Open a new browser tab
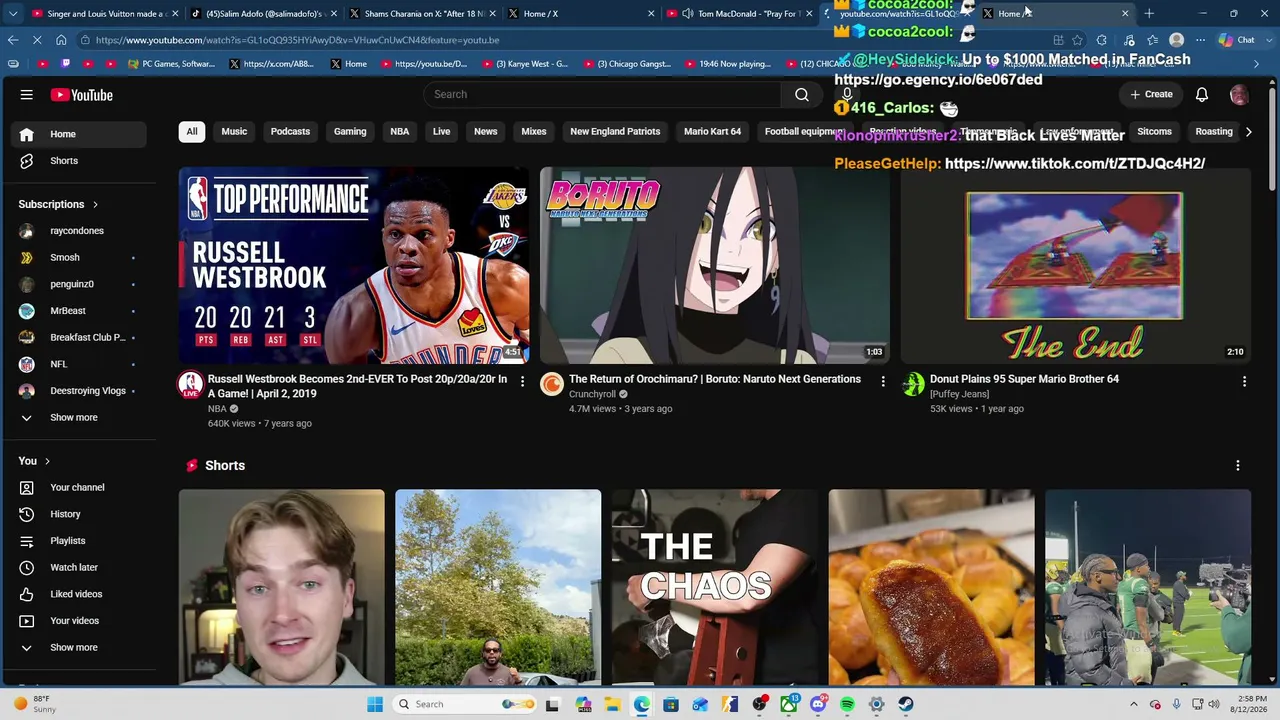1280x720 pixels. coord(1149,14)
